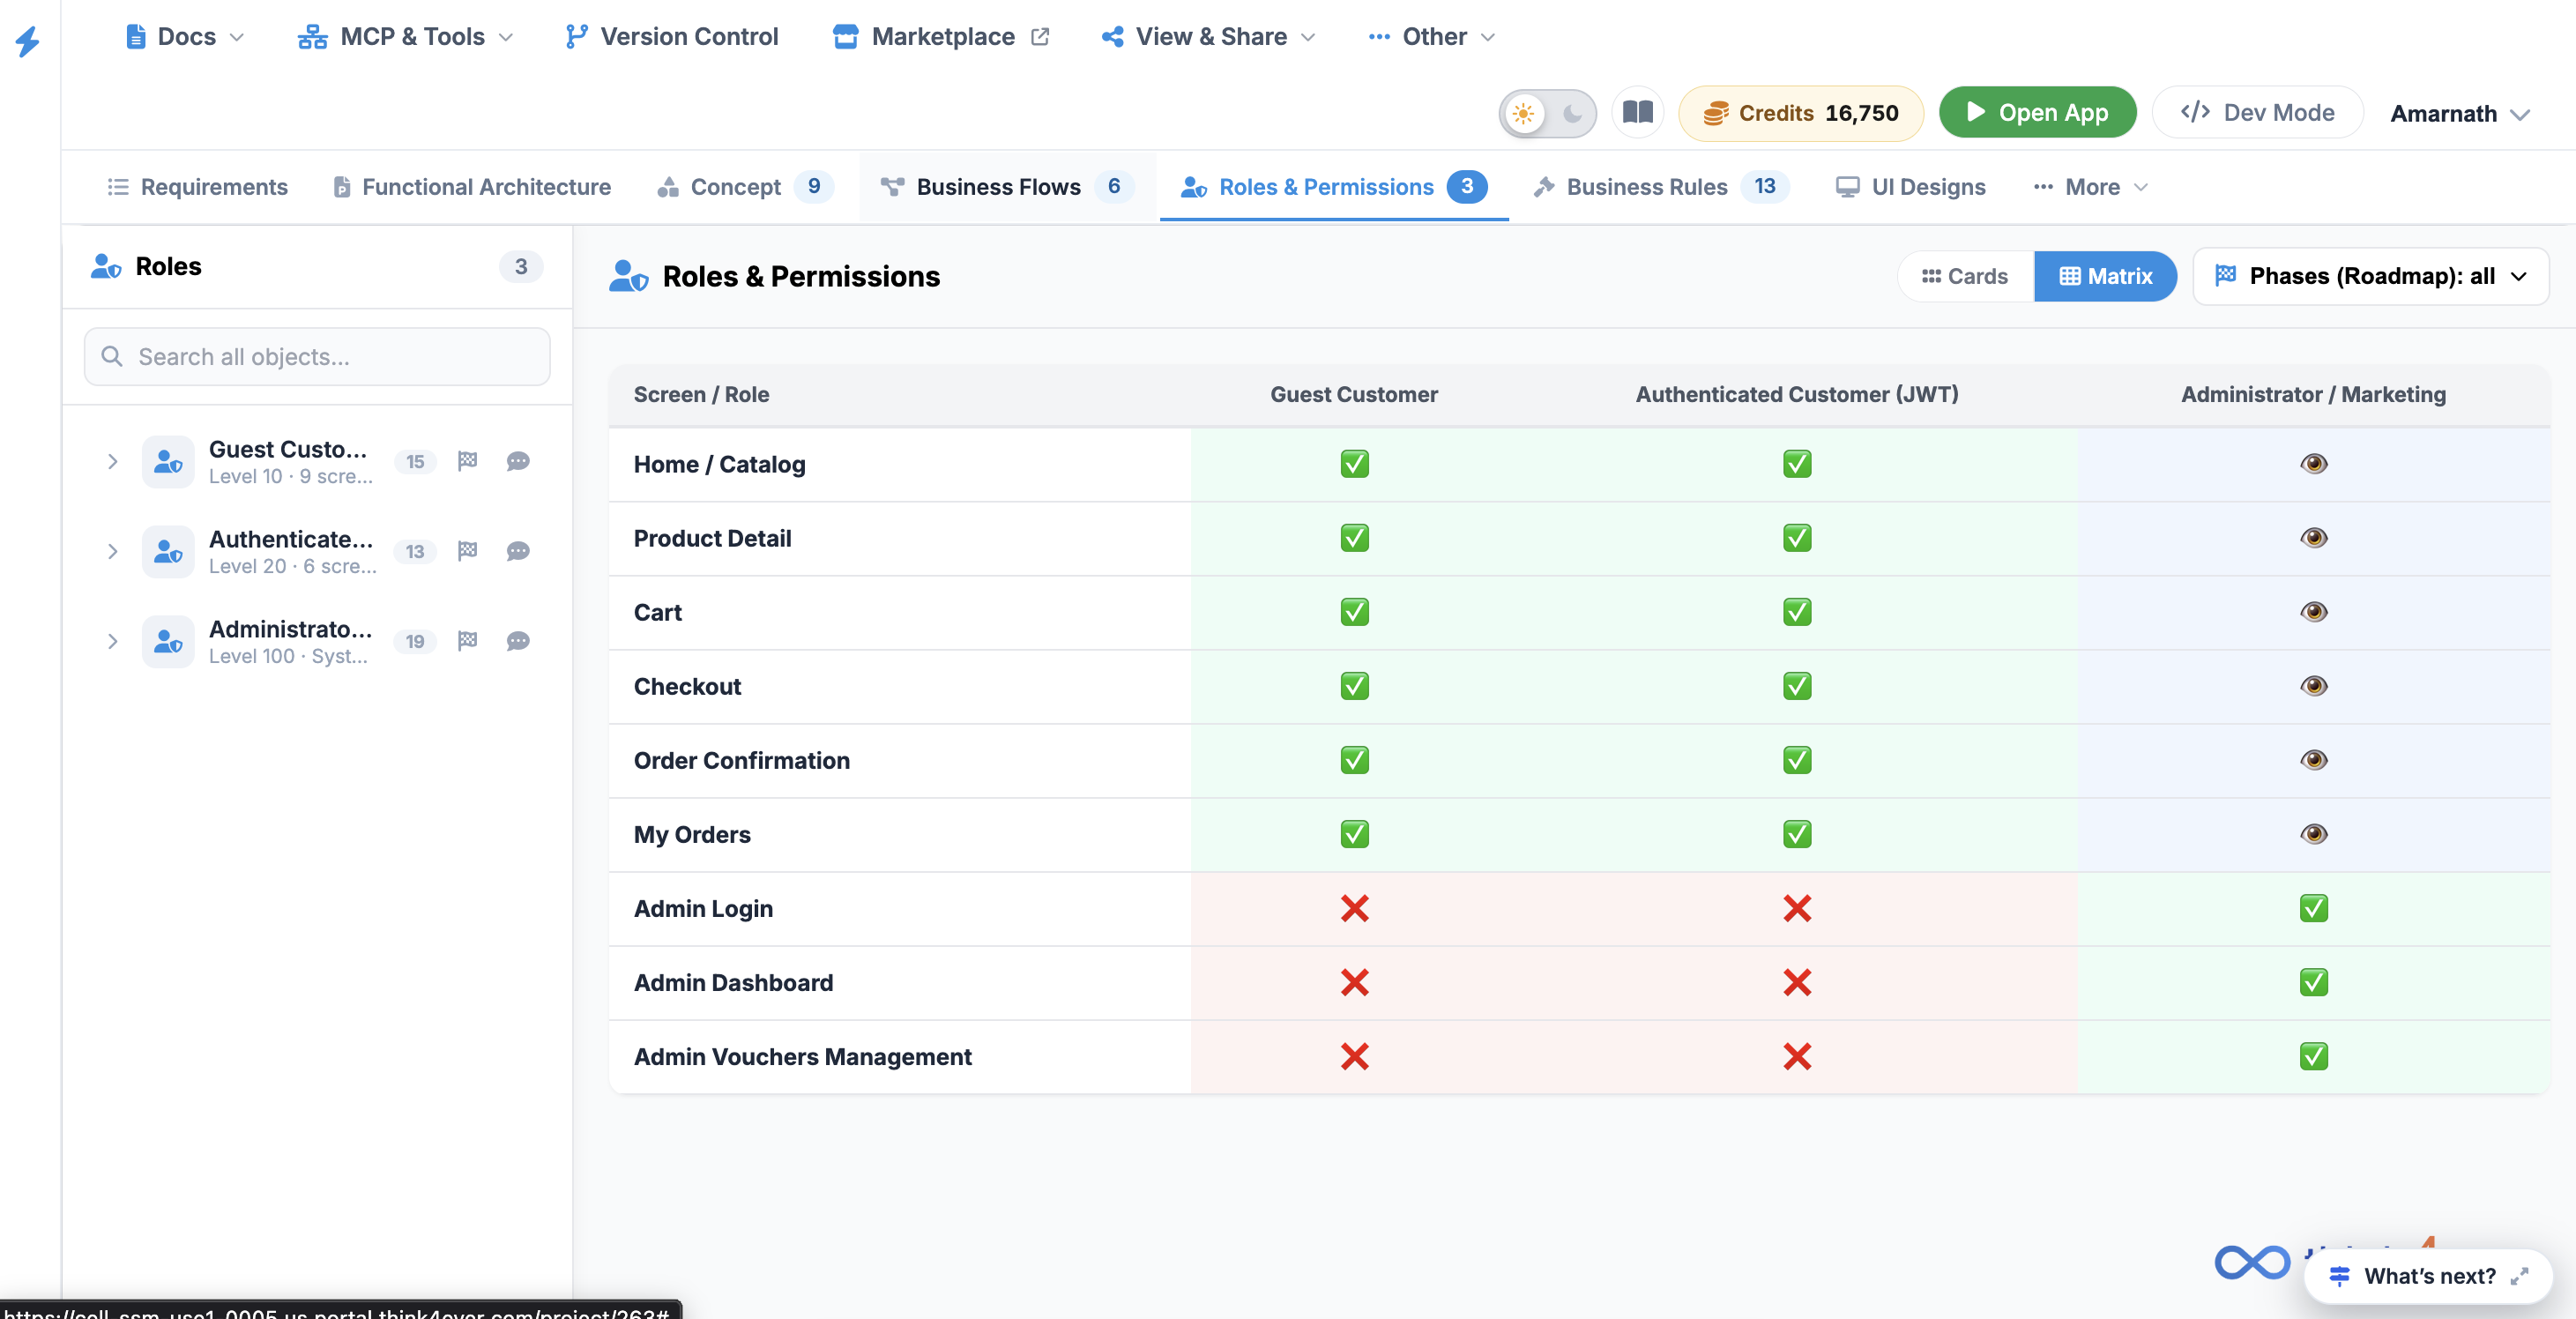Toggle Administrator view permission for My Orders
Viewport: 2576px width, 1319px height.
point(2313,834)
